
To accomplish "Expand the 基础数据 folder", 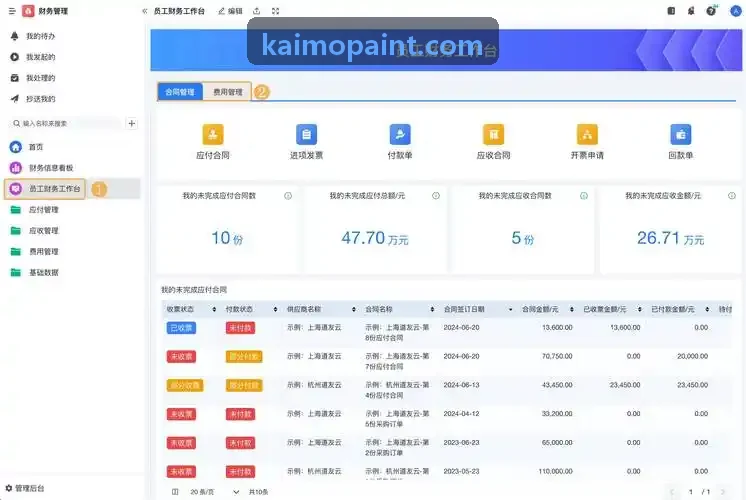I will point(43,273).
